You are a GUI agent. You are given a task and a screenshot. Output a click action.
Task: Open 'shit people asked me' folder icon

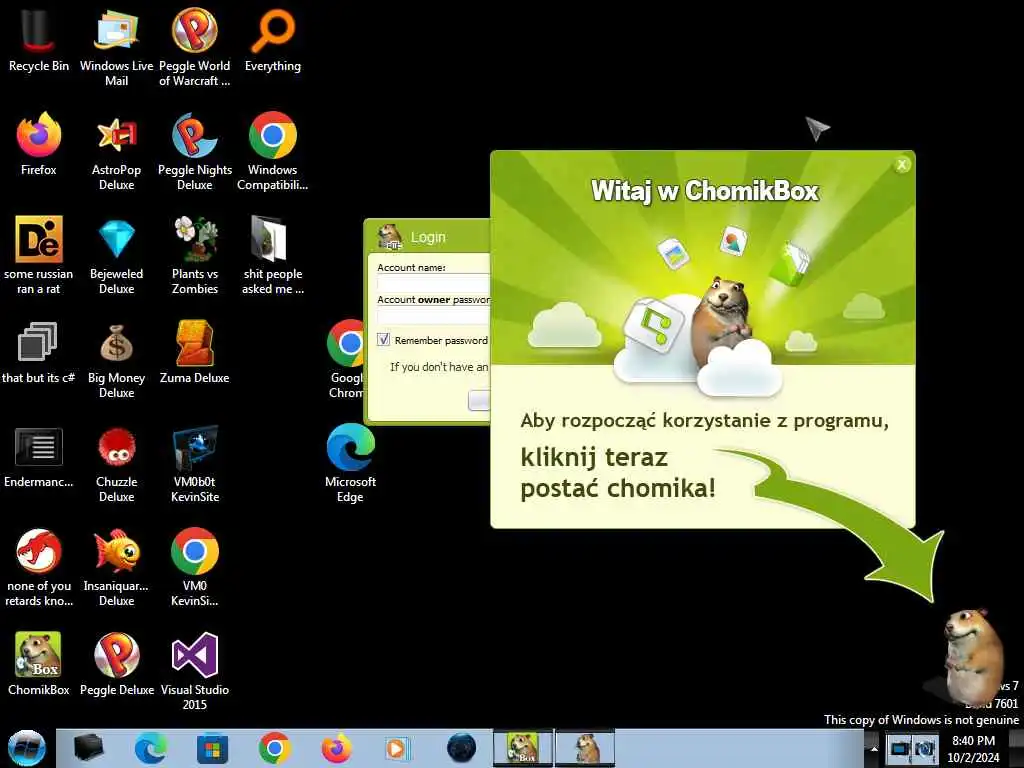pyautogui.click(x=273, y=255)
